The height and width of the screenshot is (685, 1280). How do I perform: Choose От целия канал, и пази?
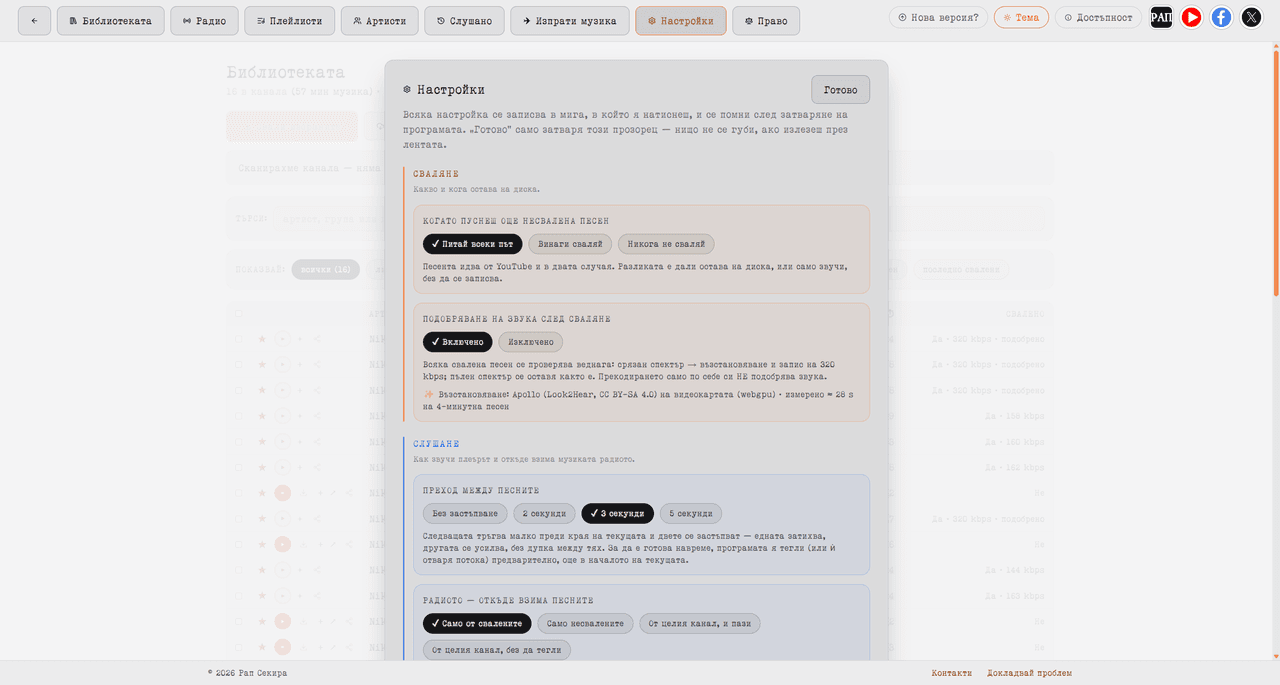pyautogui.click(x=700, y=624)
